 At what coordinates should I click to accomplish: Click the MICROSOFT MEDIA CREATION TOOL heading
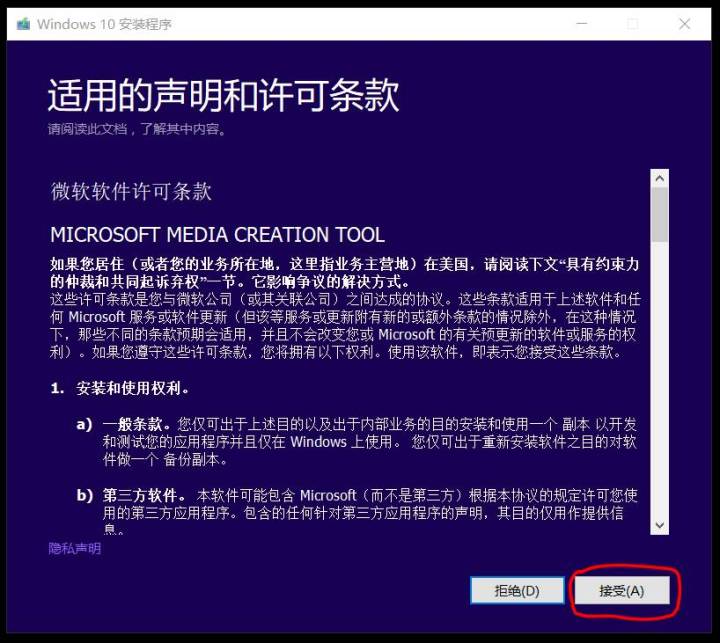pos(218,235)
